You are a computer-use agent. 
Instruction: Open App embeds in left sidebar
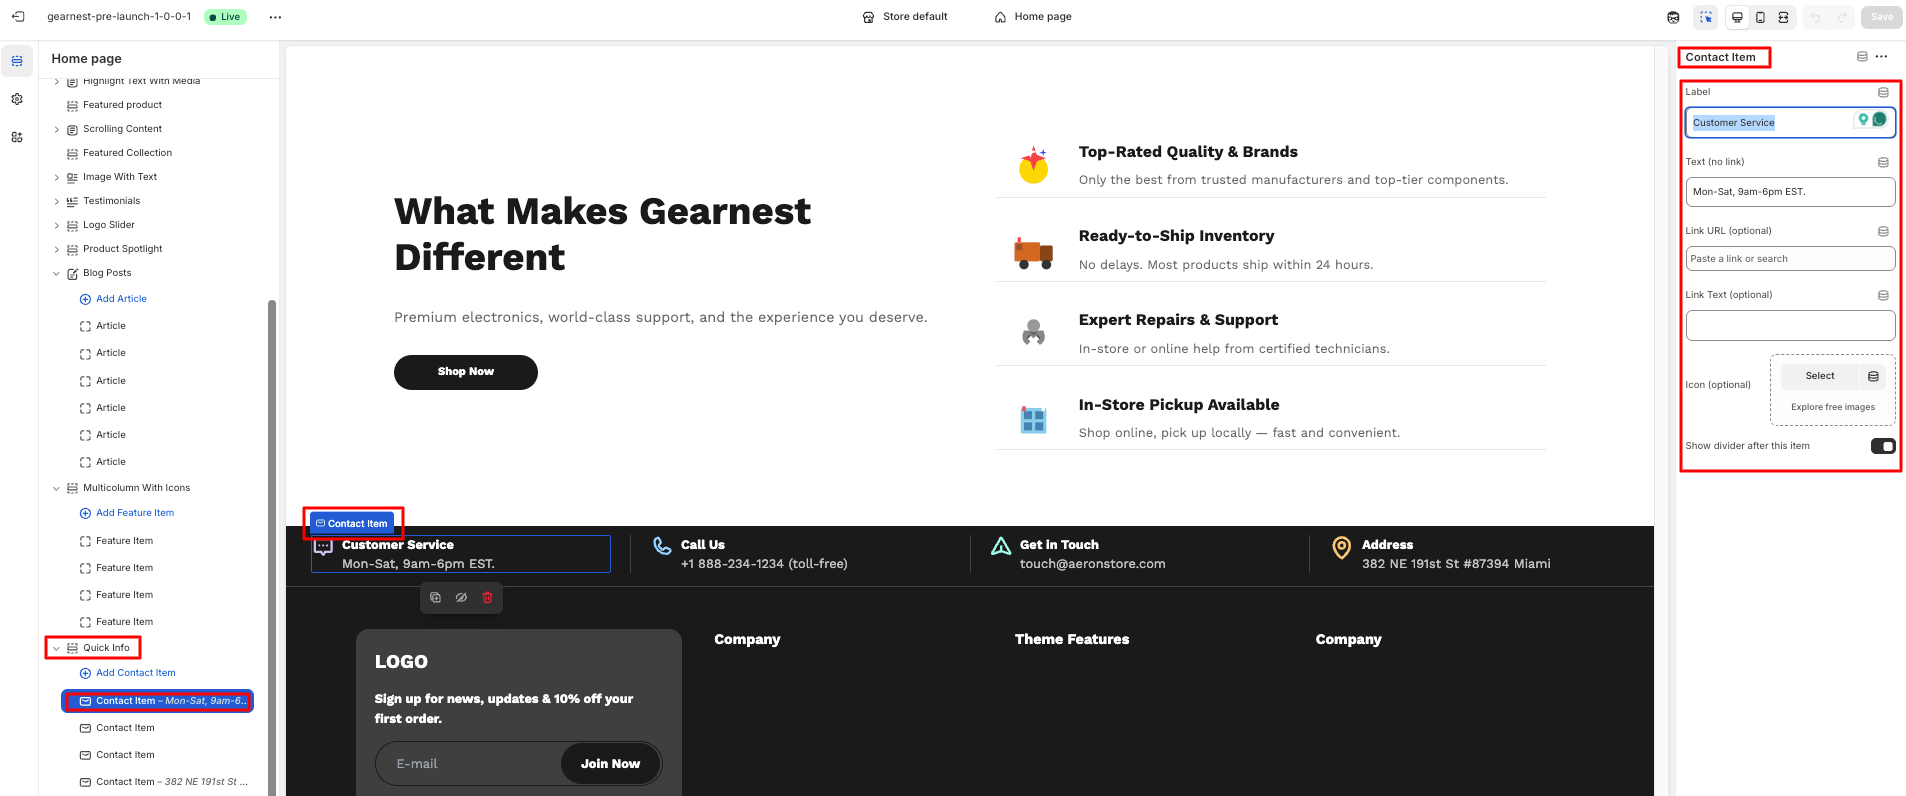(x=17, y=137)
